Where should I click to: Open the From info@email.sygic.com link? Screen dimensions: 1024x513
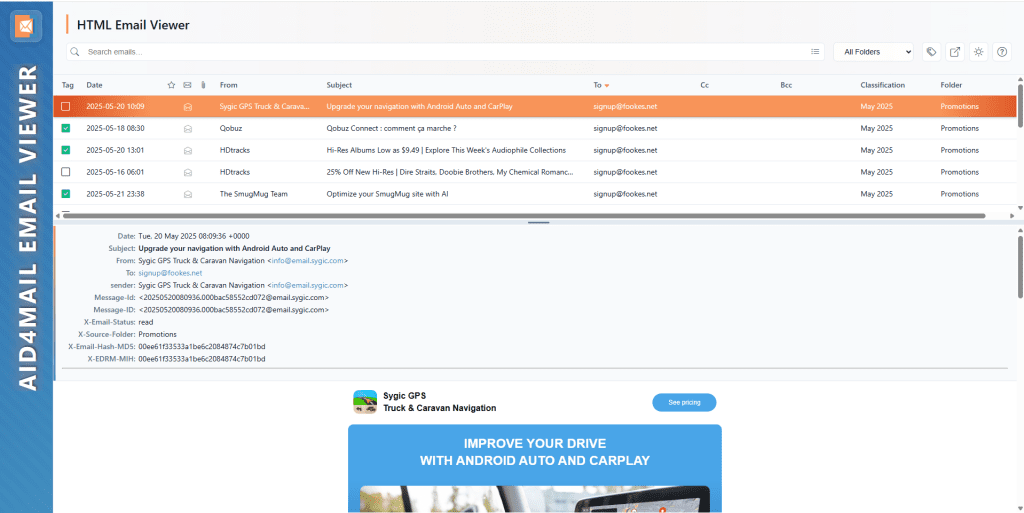[x=308, y=260]
